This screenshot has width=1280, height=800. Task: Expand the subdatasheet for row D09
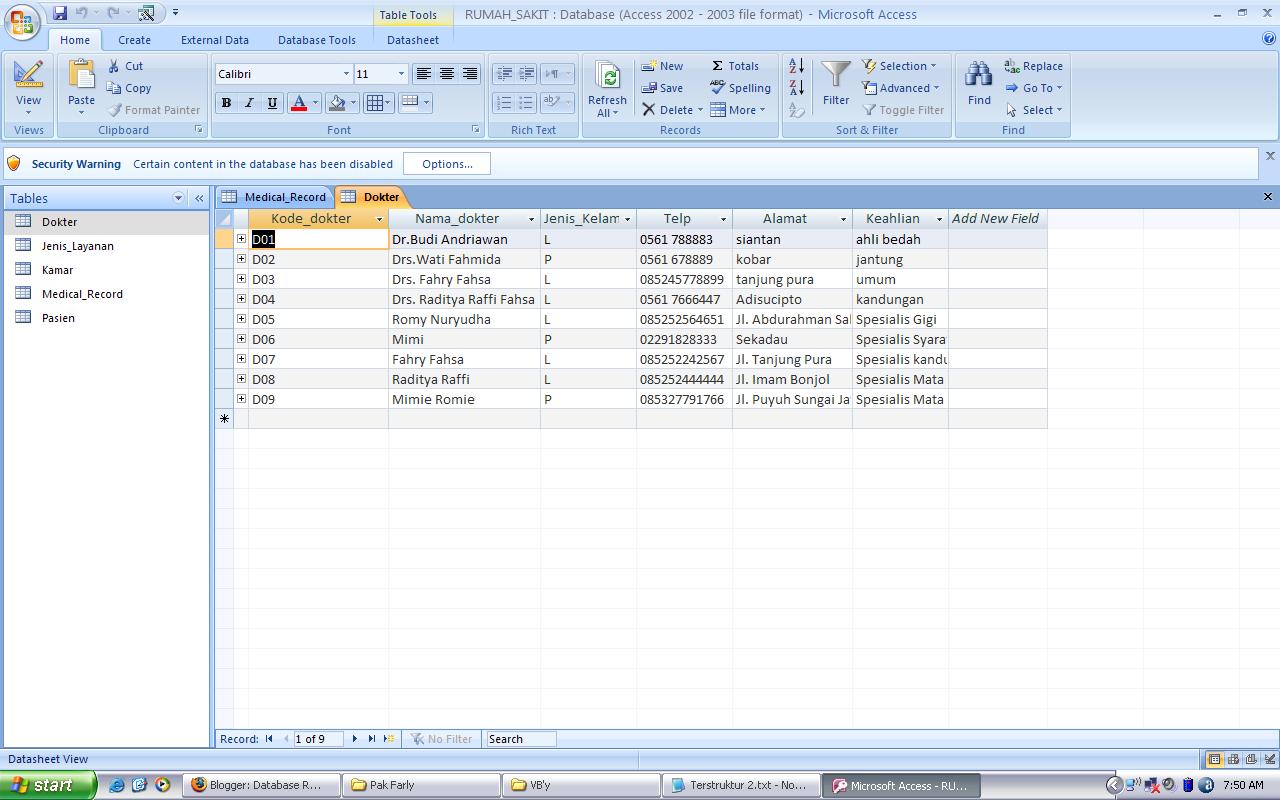pyautogui.click(x=241, y=399)
